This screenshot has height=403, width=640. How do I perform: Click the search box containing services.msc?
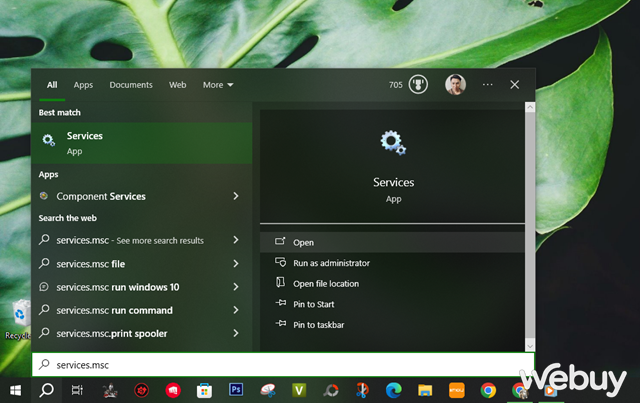(x=283, y=364)
